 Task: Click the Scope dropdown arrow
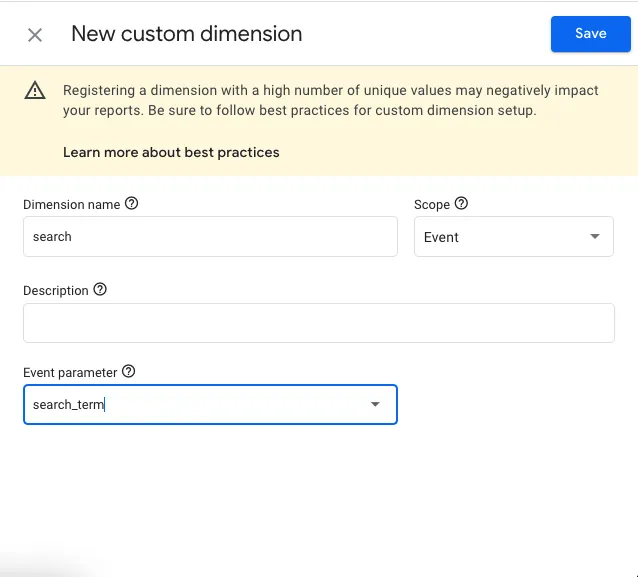(595, 237)
